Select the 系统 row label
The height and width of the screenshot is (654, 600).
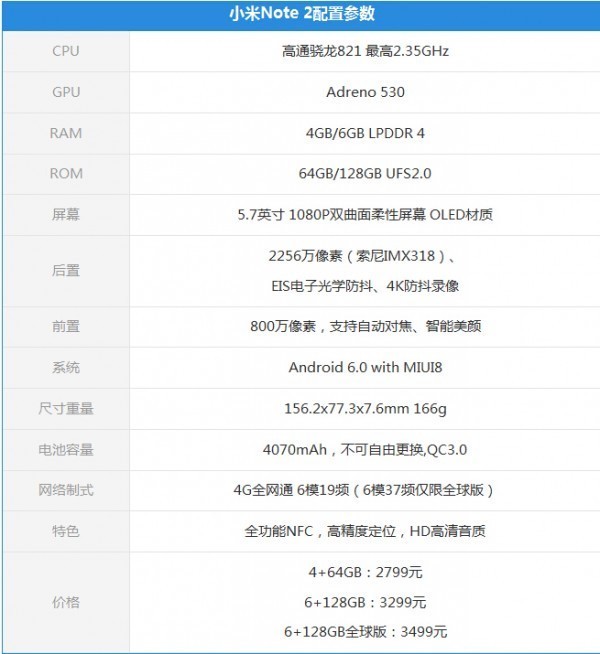(66, 367)
